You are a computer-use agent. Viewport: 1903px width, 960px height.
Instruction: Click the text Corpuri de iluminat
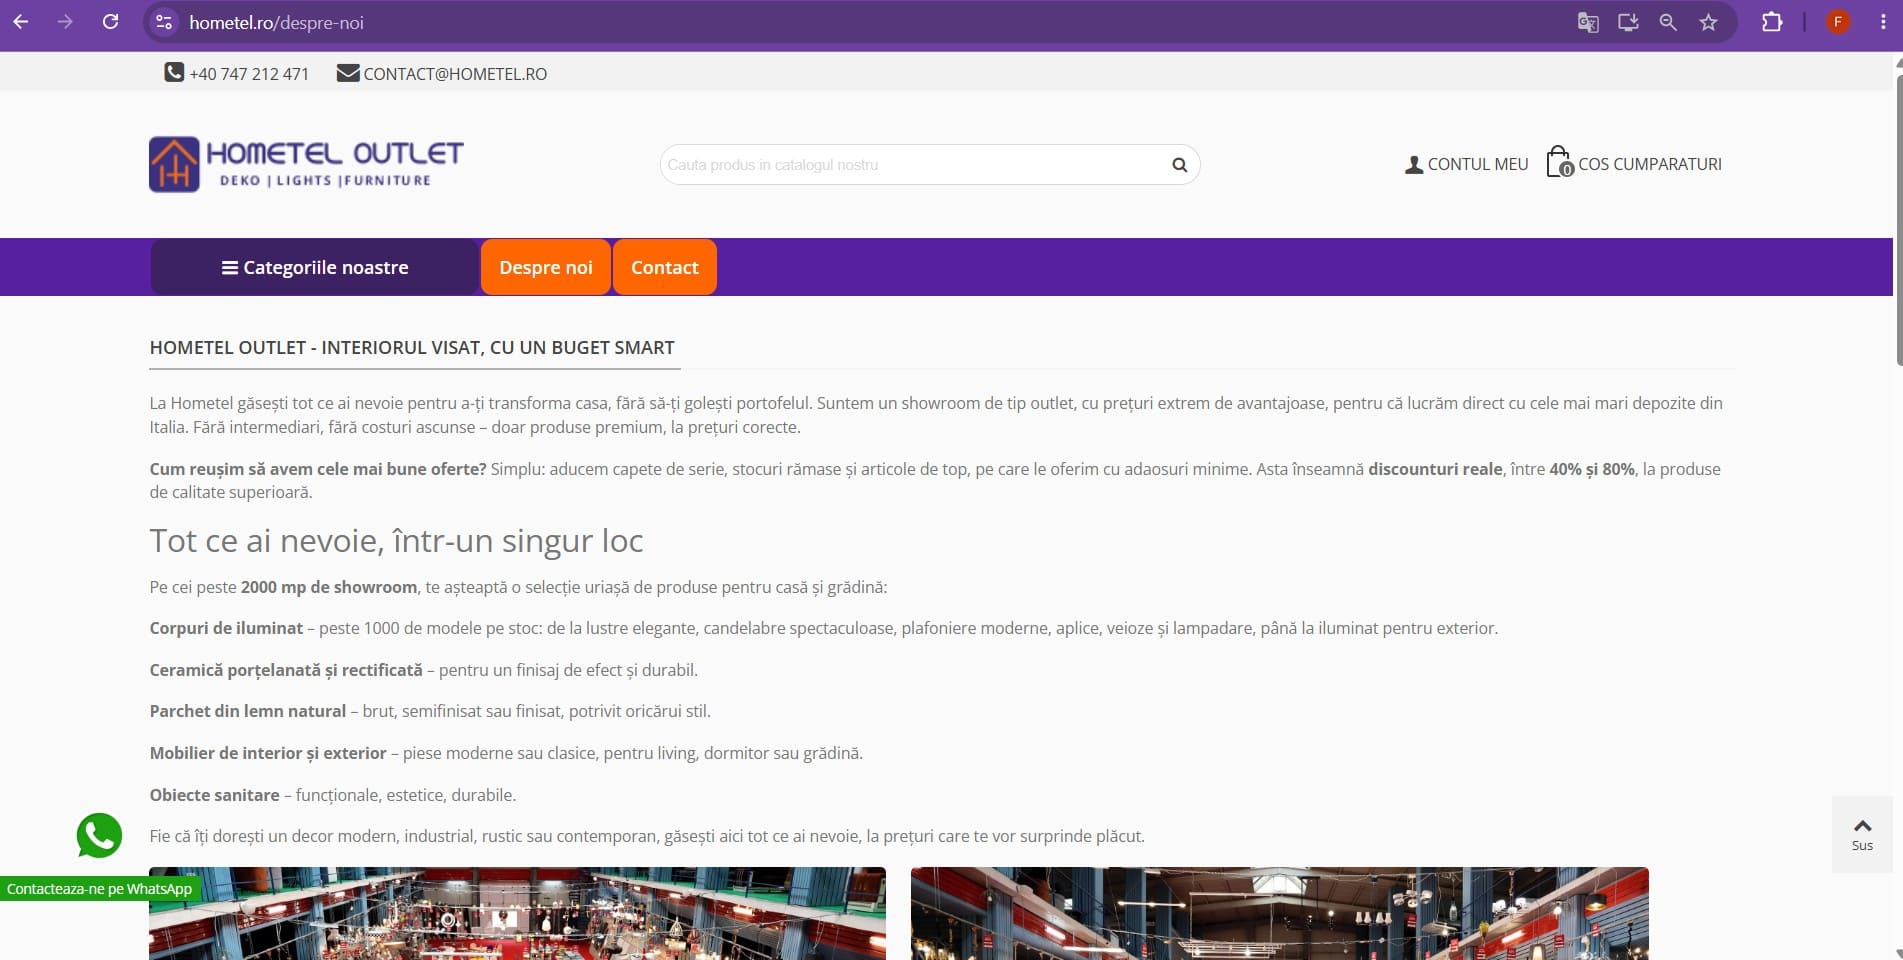[x=226, y=628]
